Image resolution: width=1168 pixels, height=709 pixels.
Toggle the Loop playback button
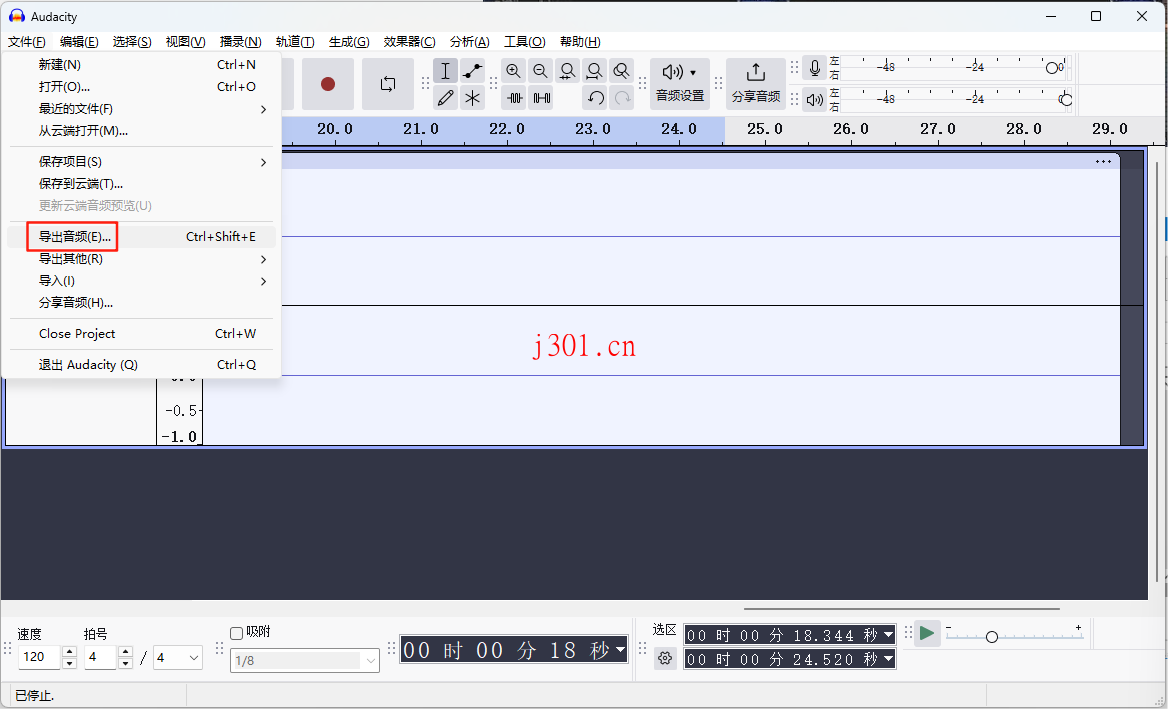click(x=387, y=84)
